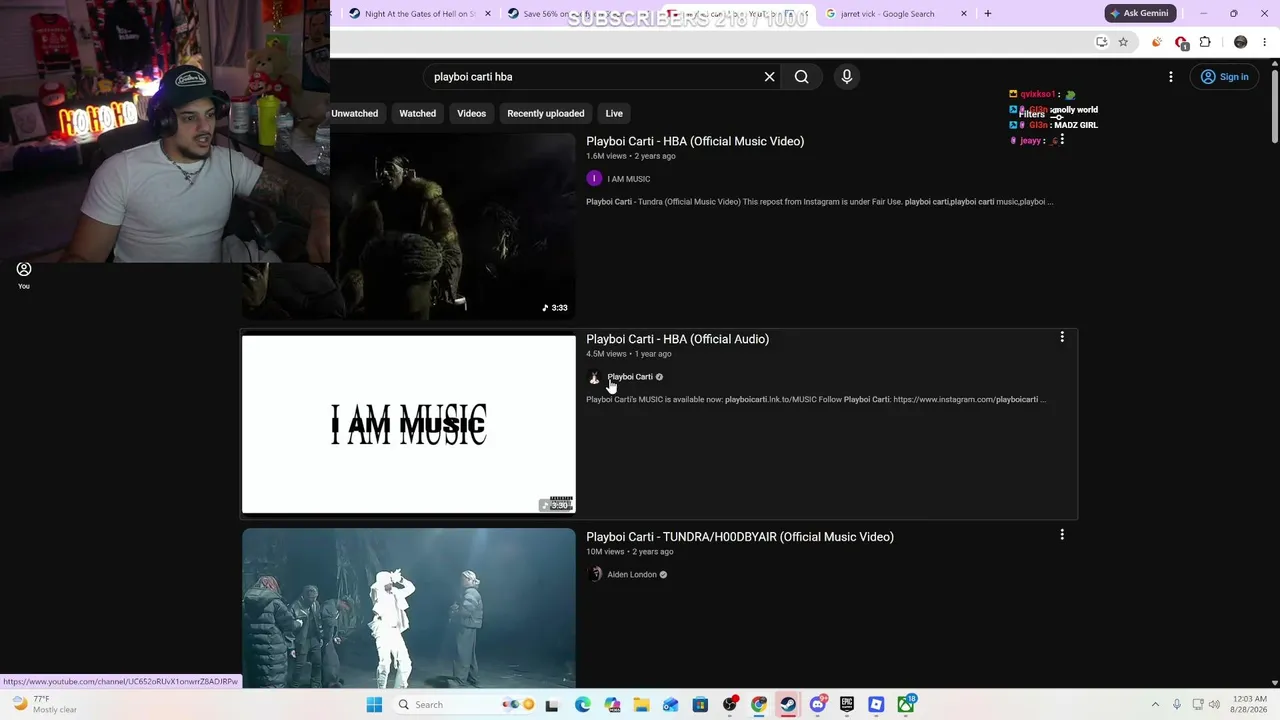Open OBS Studio from the taskbar
Viewport: 1280px width, 720px height.
pos(730,705)
